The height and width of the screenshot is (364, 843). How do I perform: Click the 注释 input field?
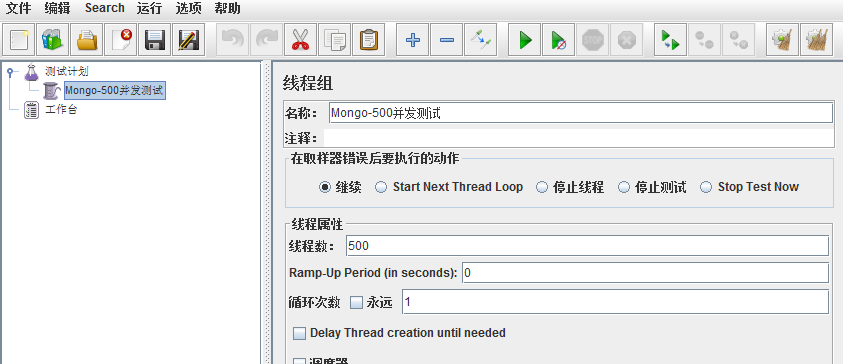click(x=579, y=138)
